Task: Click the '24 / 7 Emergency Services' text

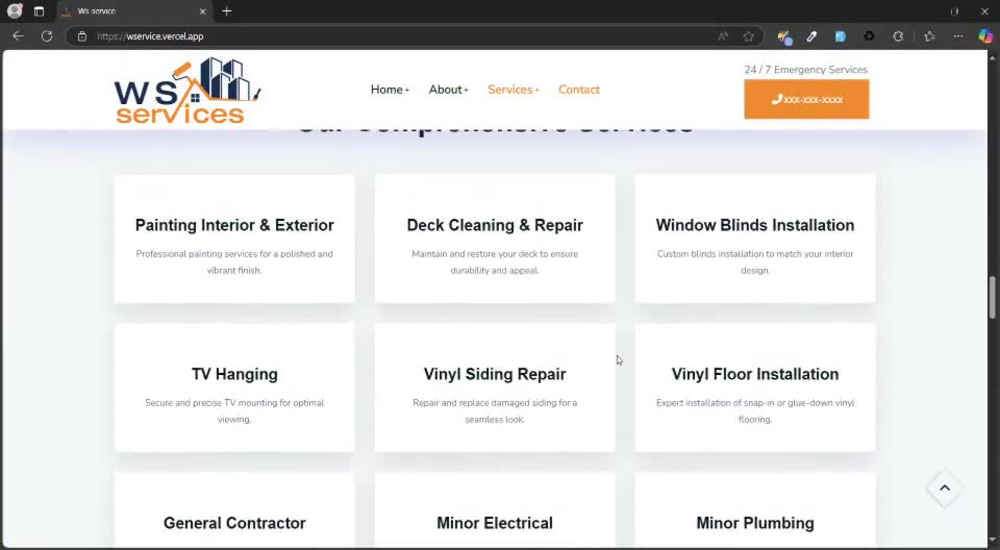Action: tap(806, 70)
